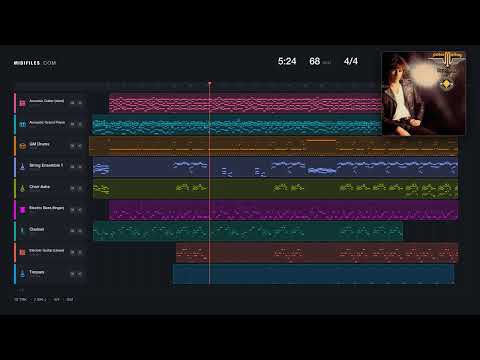This screenshot has width=480, height=360.
Task: Select the Timpani track name
Action: [x=37, y=272]
